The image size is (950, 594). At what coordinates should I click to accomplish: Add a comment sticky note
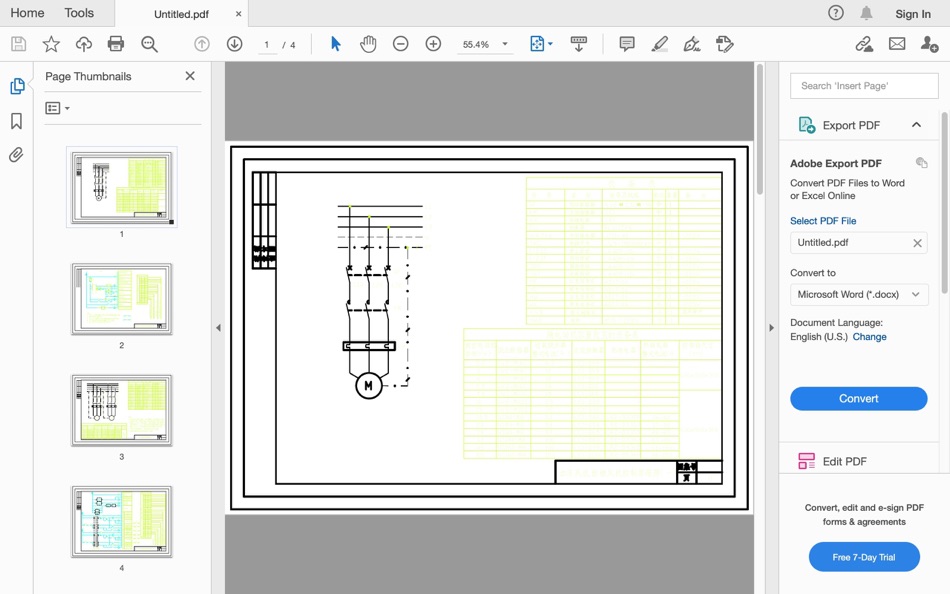point(627,44)
